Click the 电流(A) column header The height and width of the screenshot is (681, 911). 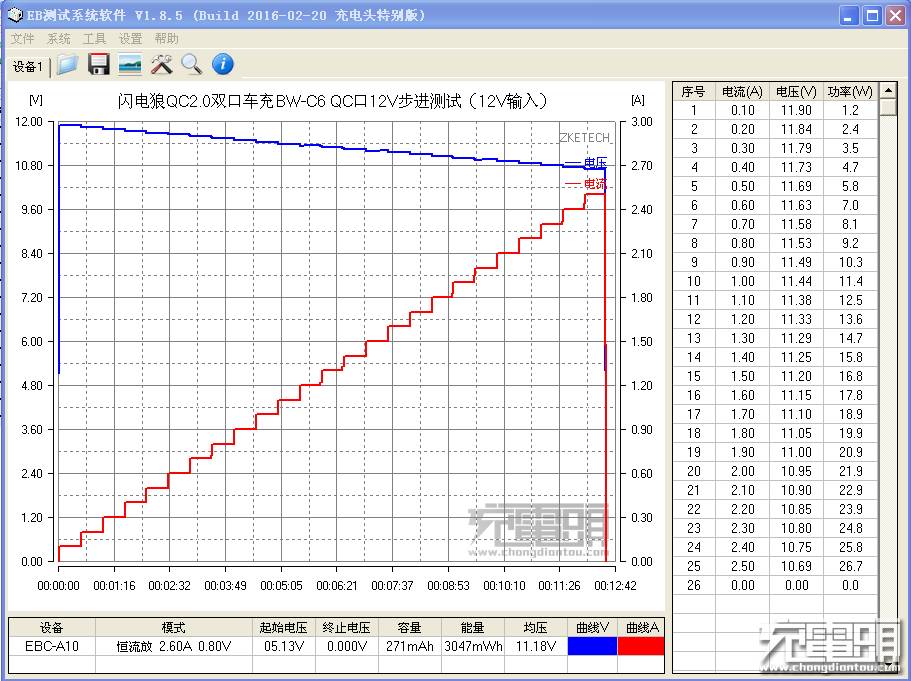[742, 91]
